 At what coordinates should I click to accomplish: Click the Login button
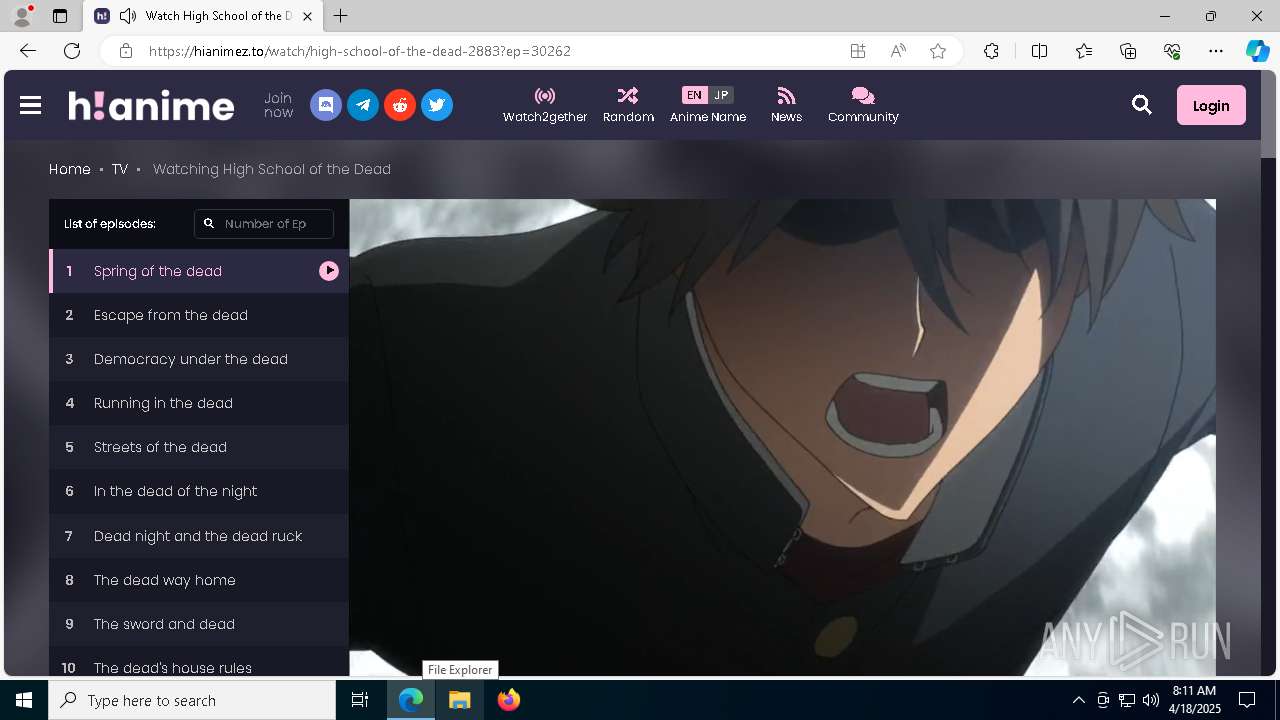click(x=1211, y=105)
